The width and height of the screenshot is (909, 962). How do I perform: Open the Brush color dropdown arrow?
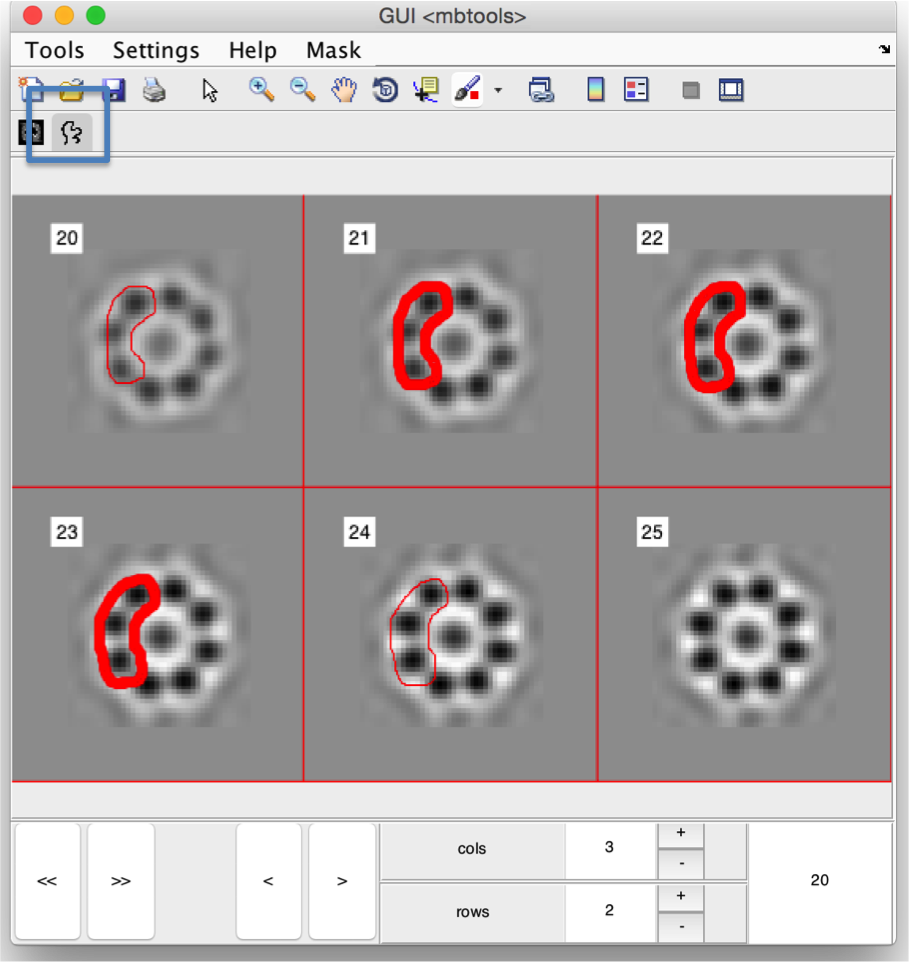[498, 90]
